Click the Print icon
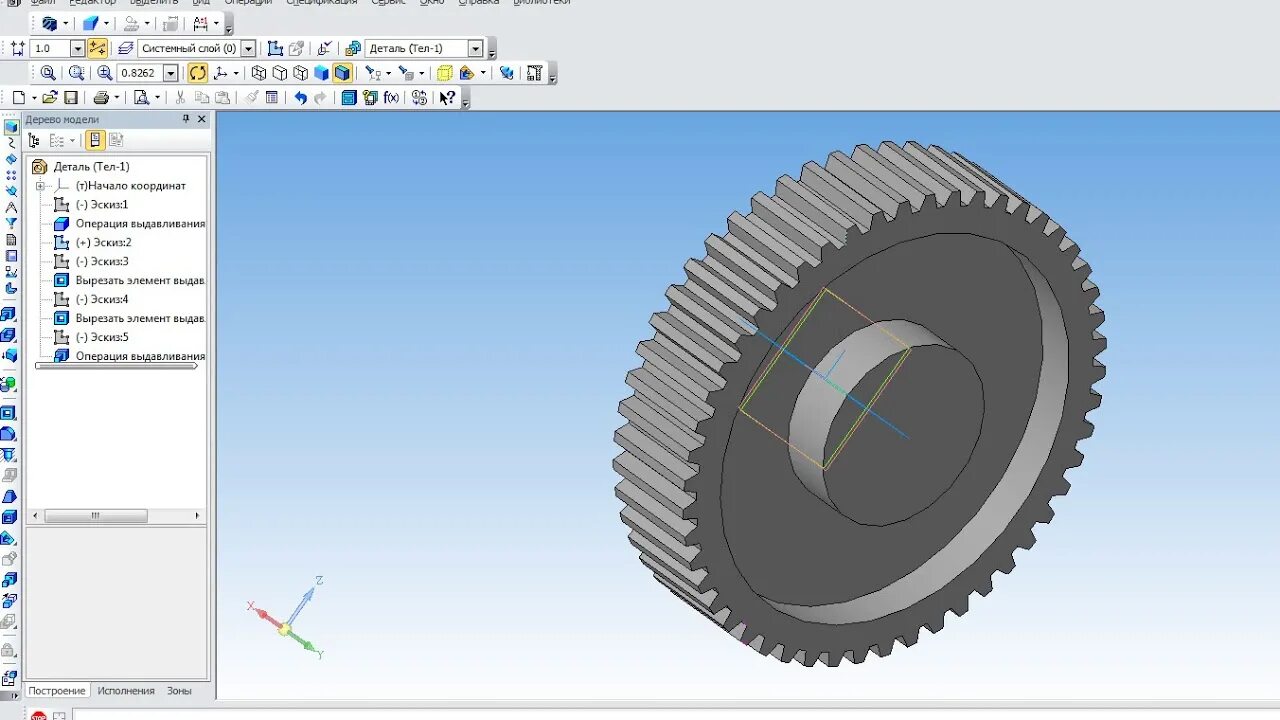1280x720 pixels. (x=101, y=97)
